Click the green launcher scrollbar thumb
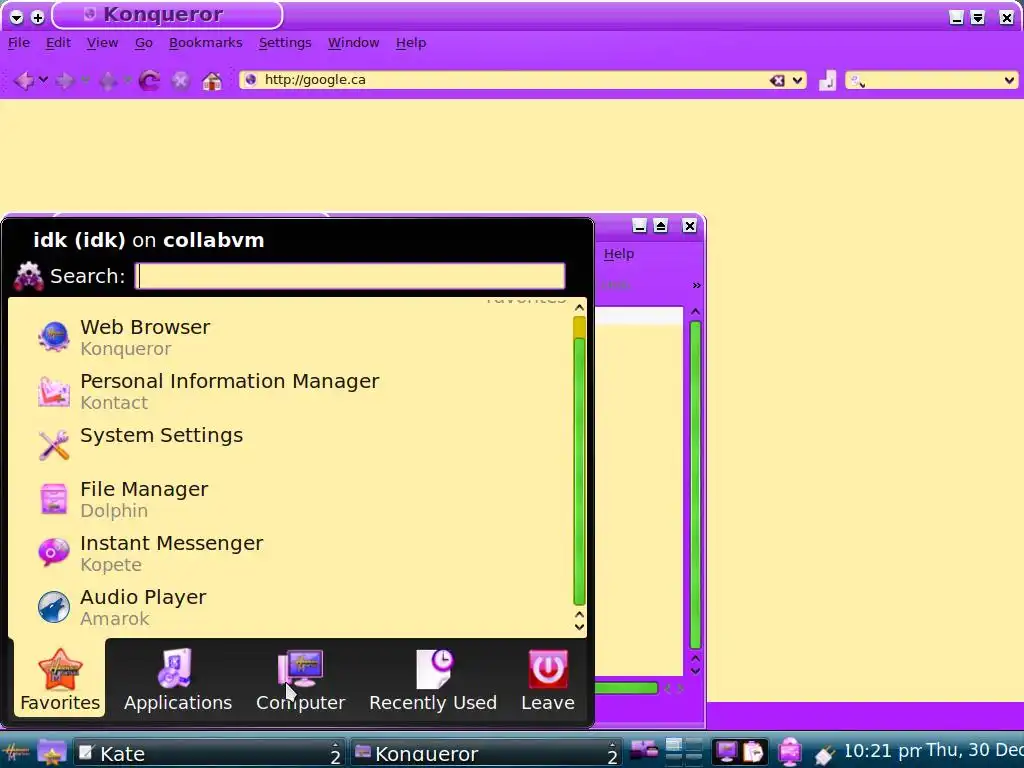1024x768 pixels. pos(579,472)
